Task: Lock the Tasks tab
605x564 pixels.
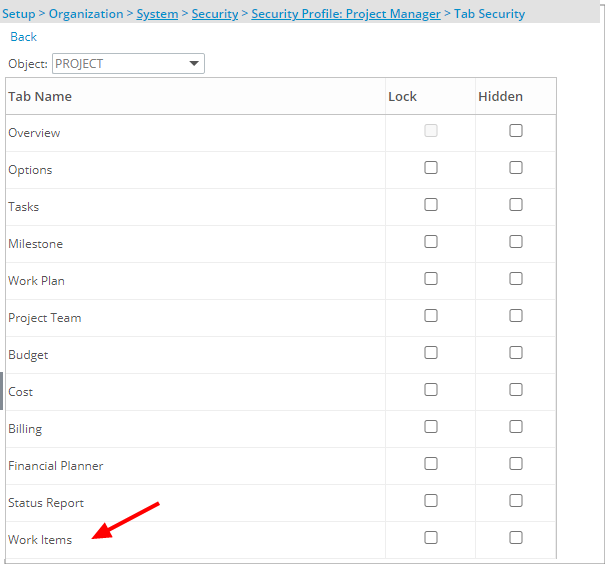Action: pos(431,205)
